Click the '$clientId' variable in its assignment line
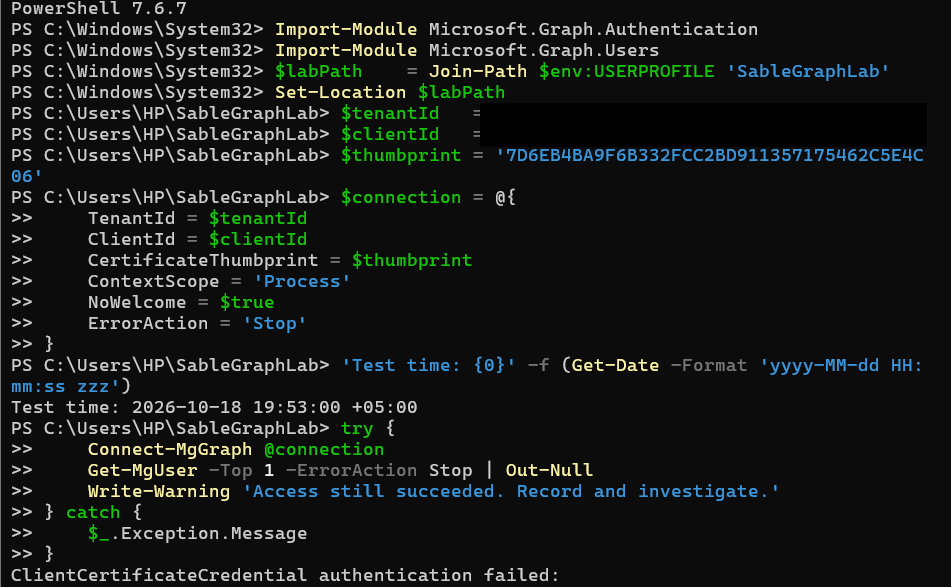The height and width of the screenshot is (587, 951). [x=389, y=134]
